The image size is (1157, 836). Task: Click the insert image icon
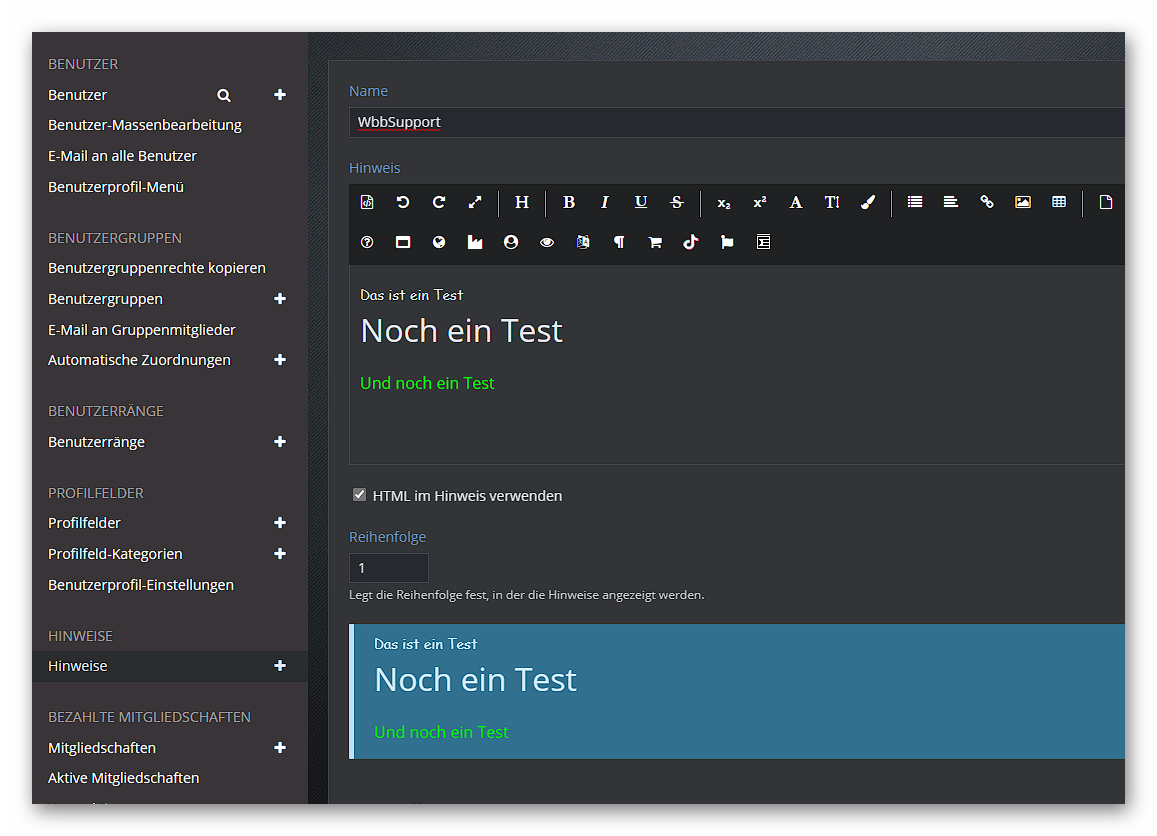tap(1023, 202)
